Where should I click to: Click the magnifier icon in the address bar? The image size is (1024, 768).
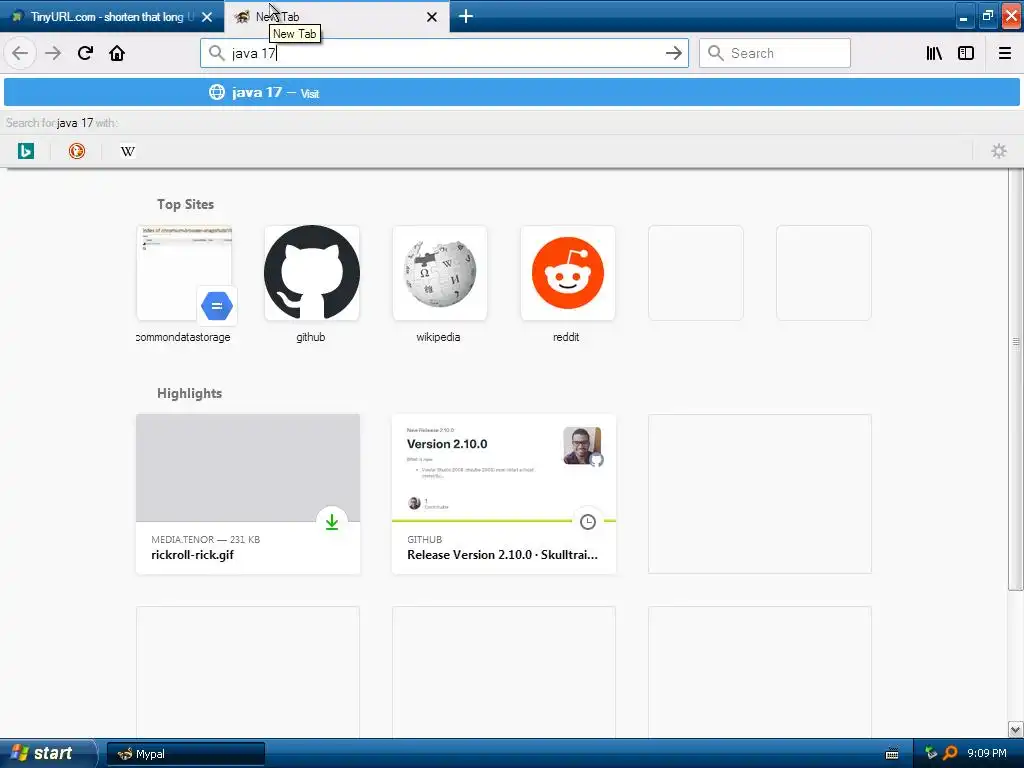click(x=216, y=53)
